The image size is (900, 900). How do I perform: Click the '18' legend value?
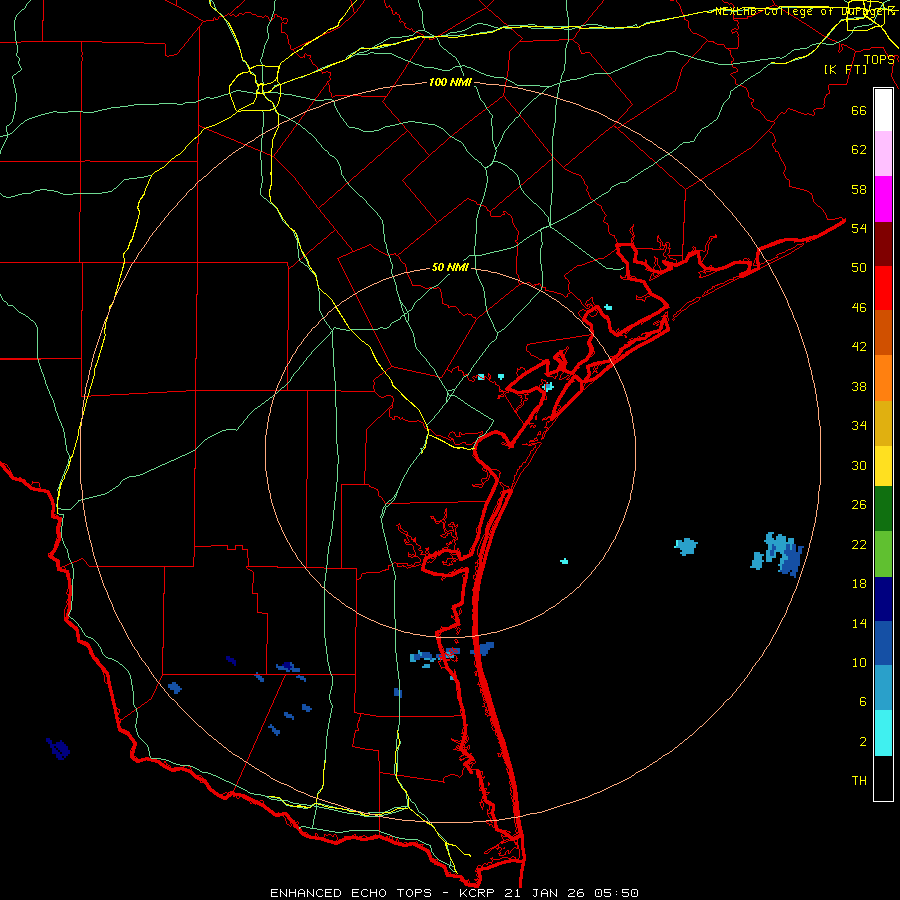[x=859, y=584]
